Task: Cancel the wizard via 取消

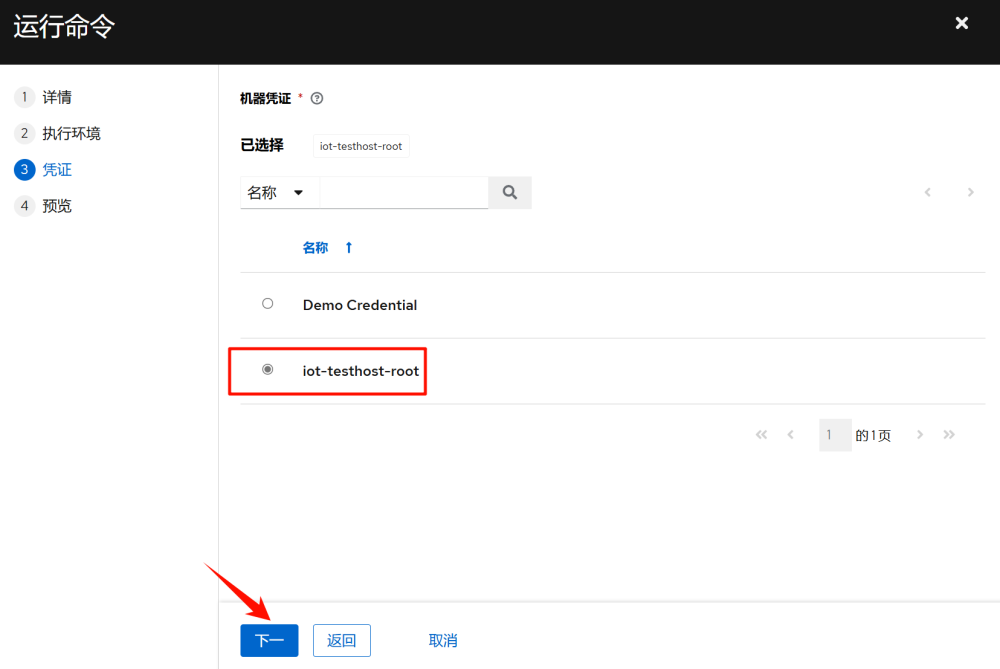Action: (x=443, y=640)
